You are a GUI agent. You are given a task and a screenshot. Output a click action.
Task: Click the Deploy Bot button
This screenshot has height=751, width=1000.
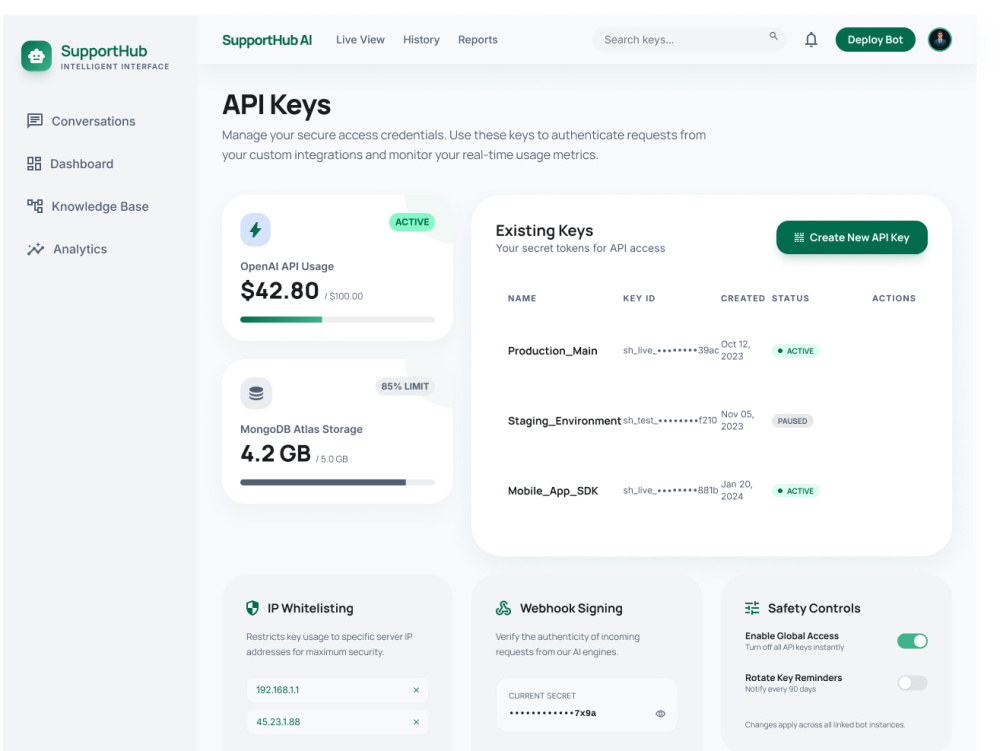pos(875,40)
